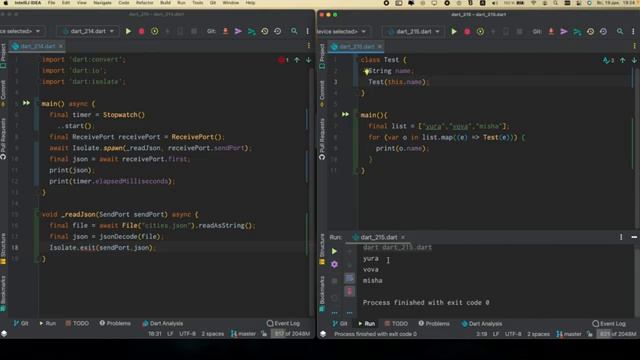Screen dimensions: 640x360
Task: Toggle the Project tool window in the right window sidebar
Action: [322, 56]
